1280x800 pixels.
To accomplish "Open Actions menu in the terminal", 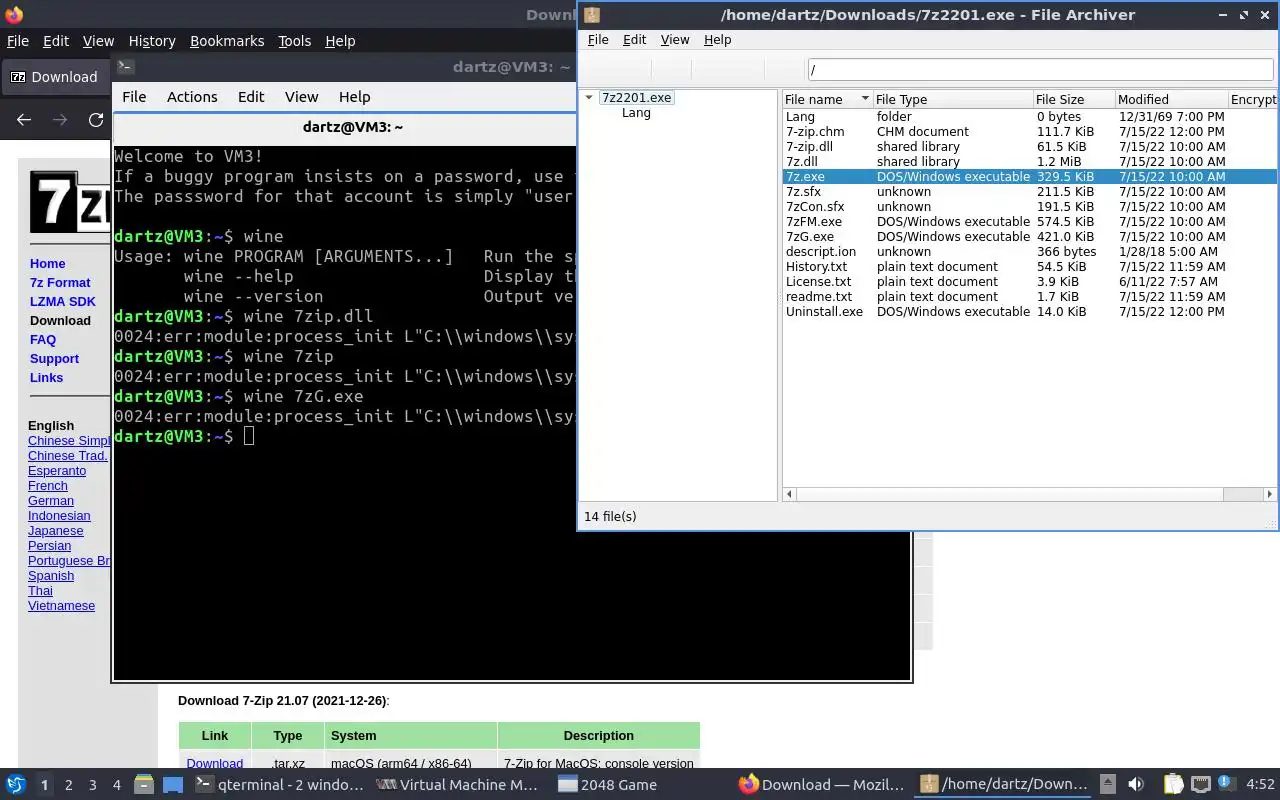I will pos(192,97).
